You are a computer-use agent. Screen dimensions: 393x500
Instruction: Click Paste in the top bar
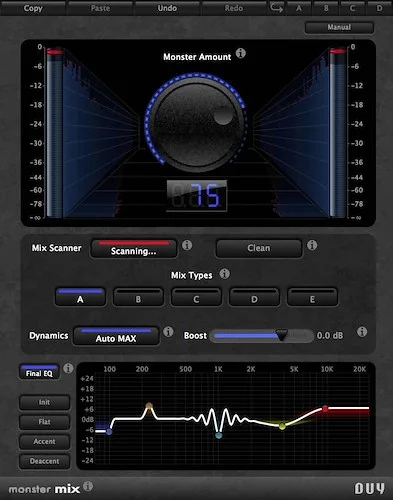pos(100,8)
